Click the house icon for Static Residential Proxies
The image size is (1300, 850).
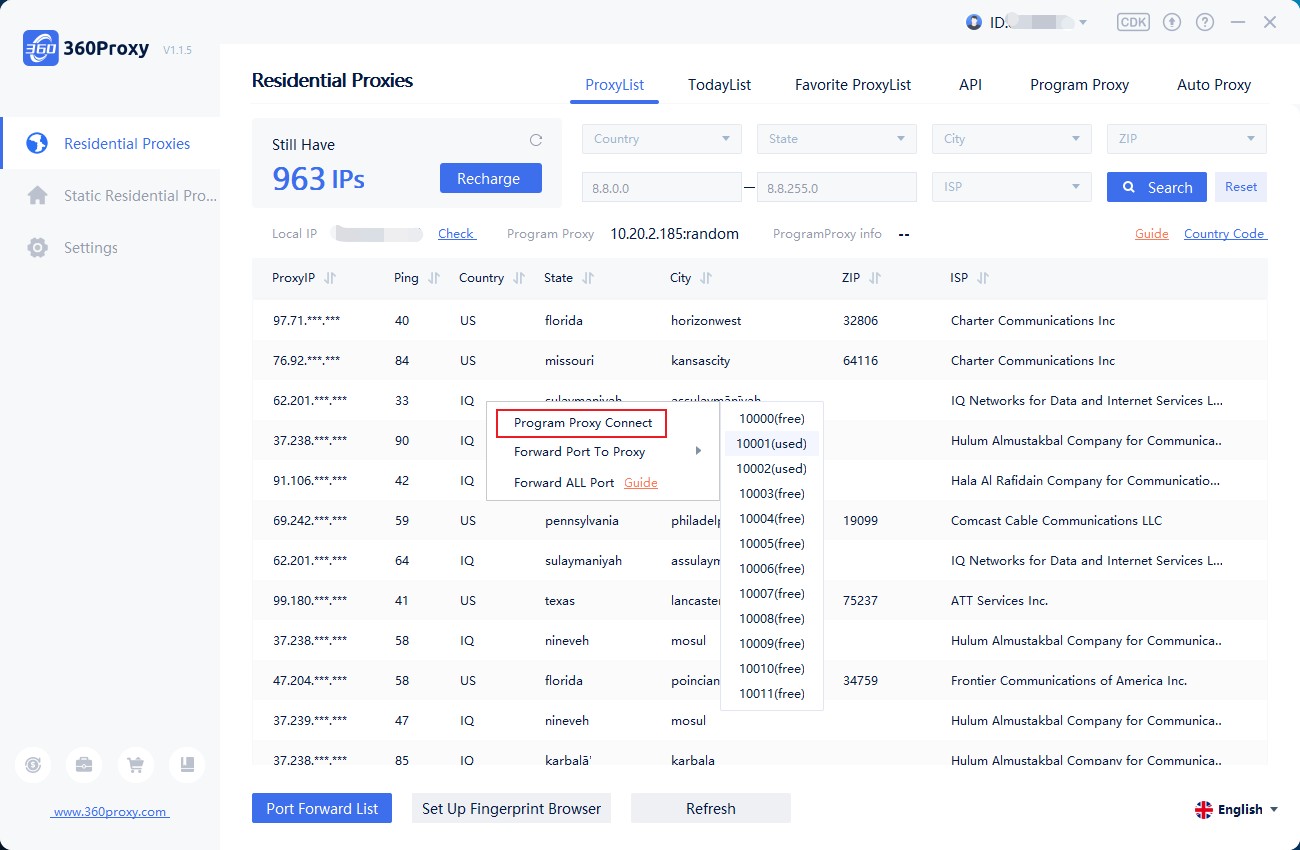[x=37, y=196]
